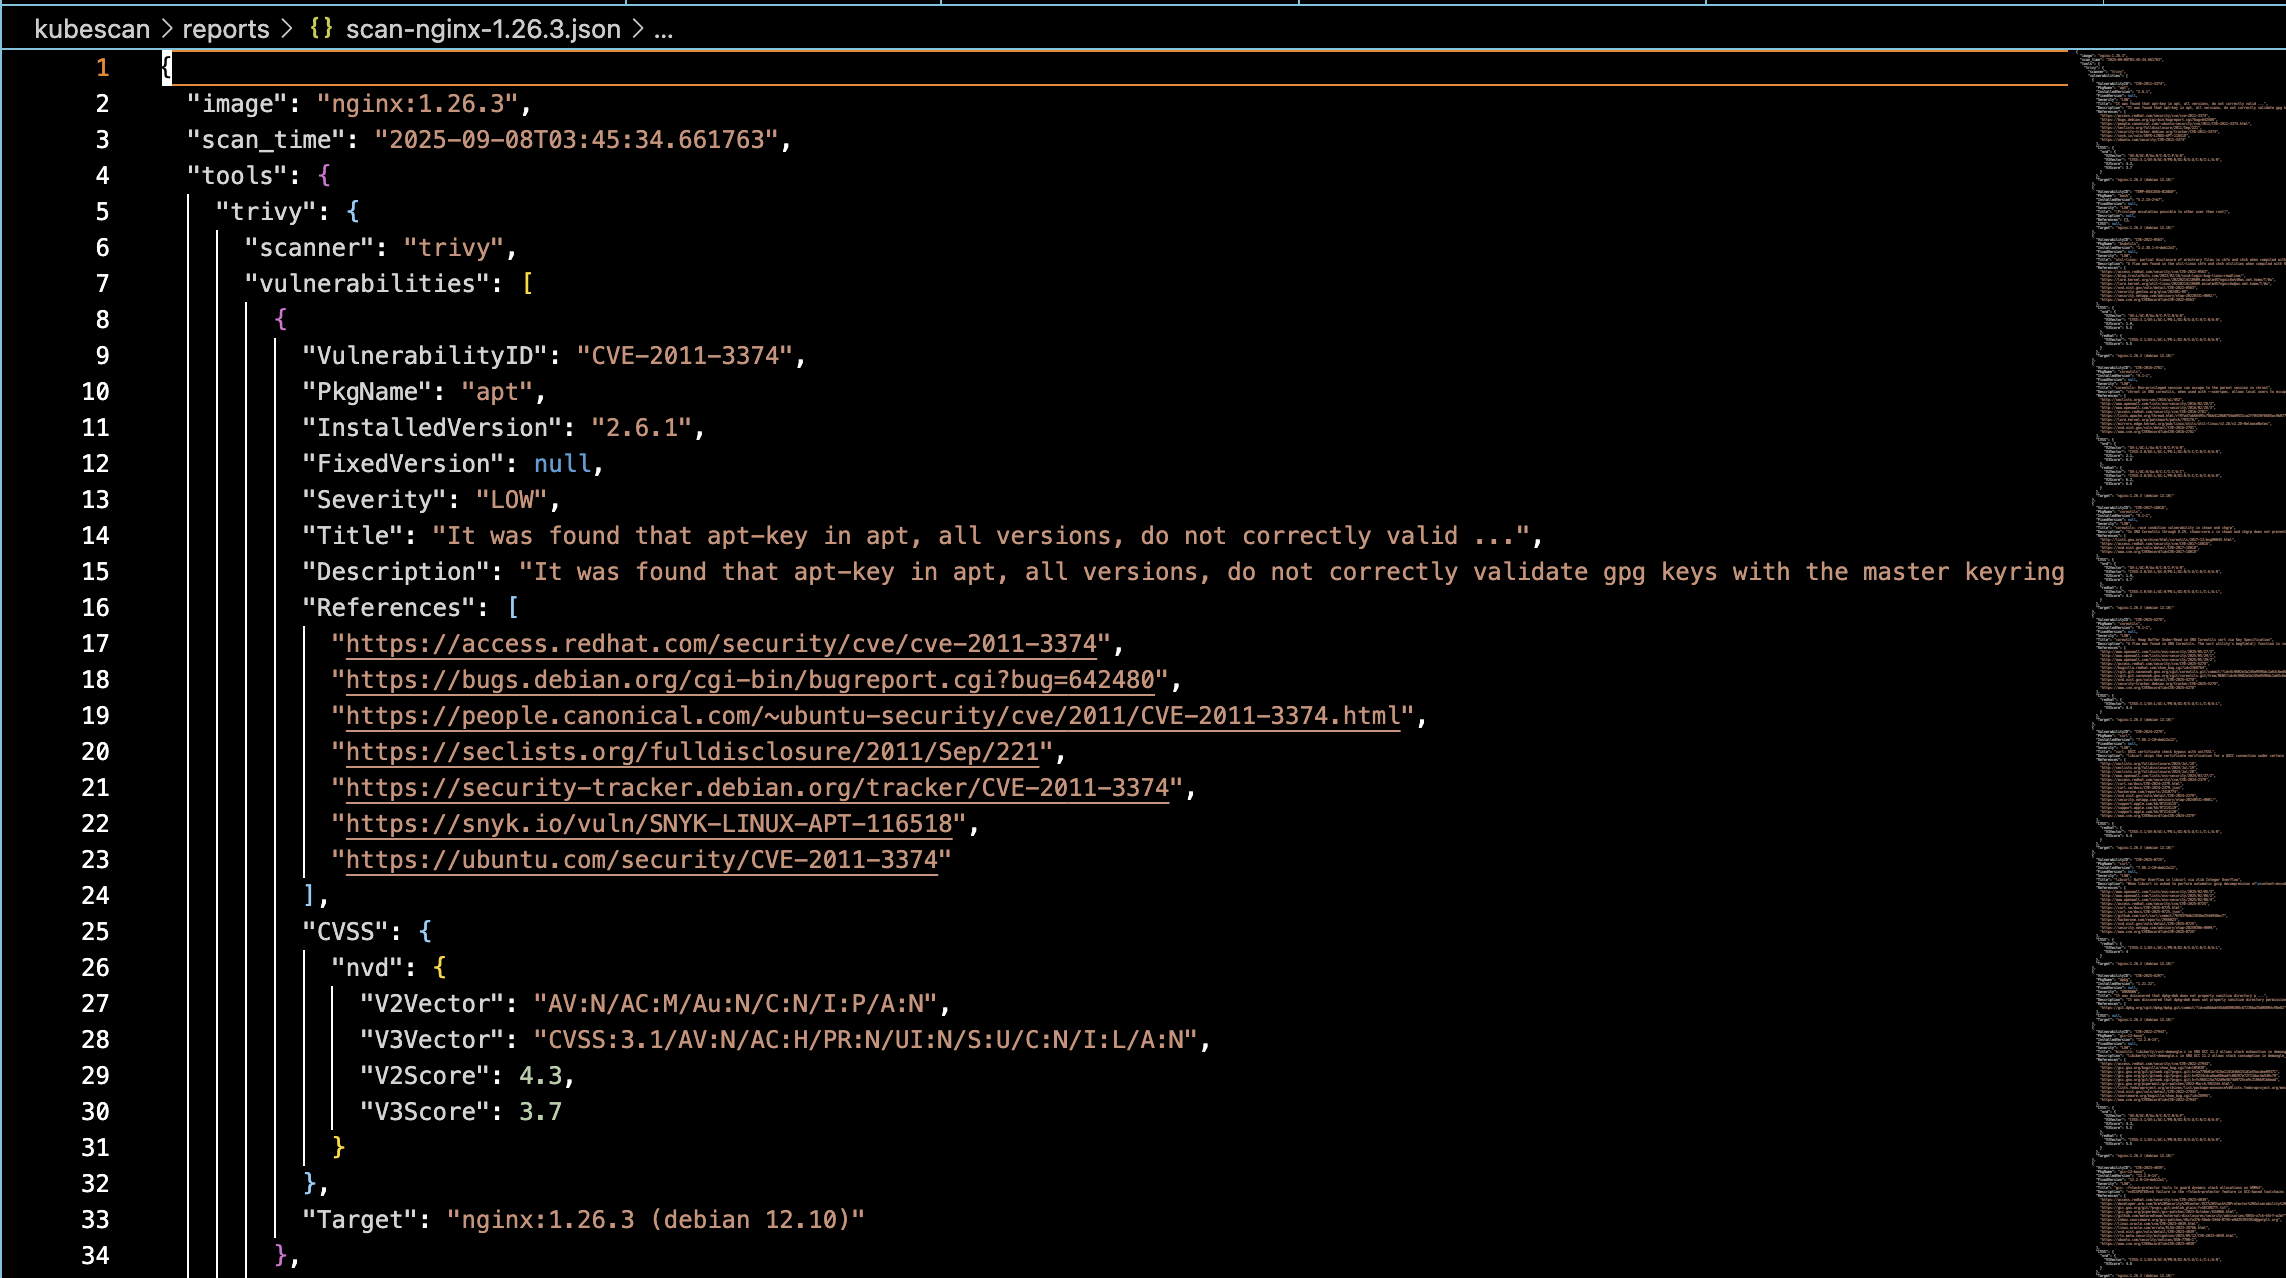Click the JSON braces file icon in breadcrumb
2286x1278 pixels.
(321, 28)
